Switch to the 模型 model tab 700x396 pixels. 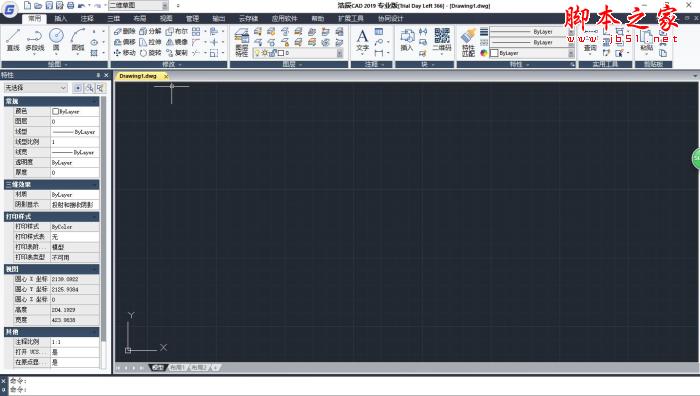158,367
